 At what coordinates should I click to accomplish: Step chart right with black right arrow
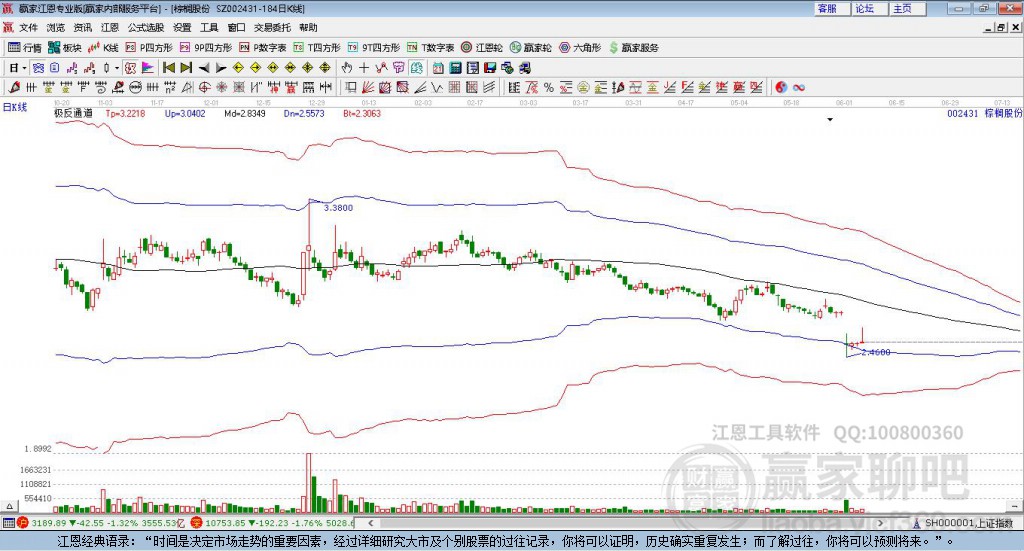pos(221,68)
